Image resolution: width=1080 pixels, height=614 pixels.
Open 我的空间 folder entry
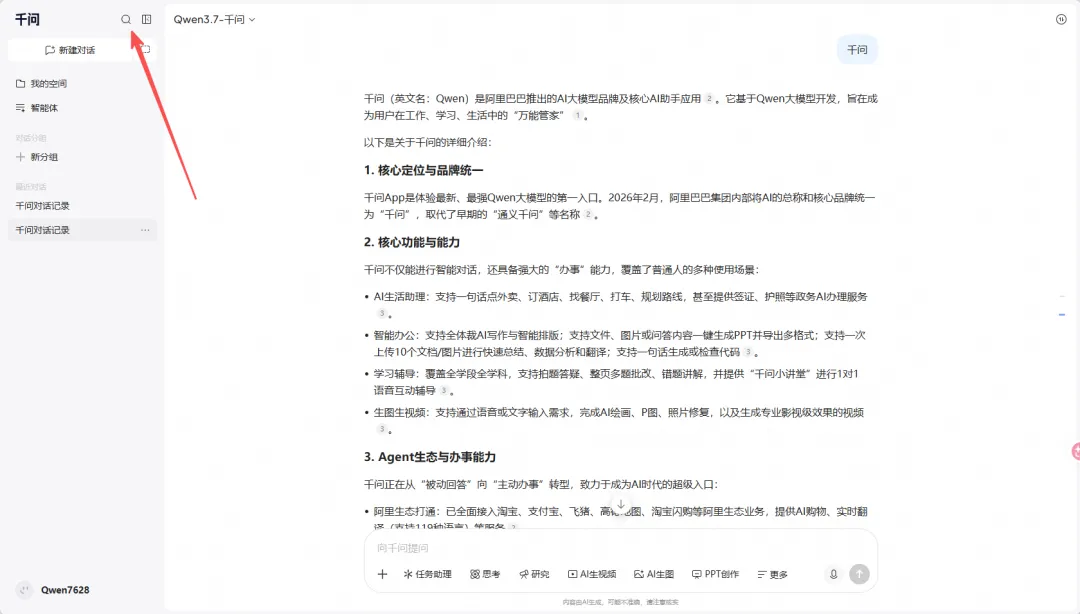point(41,83)
